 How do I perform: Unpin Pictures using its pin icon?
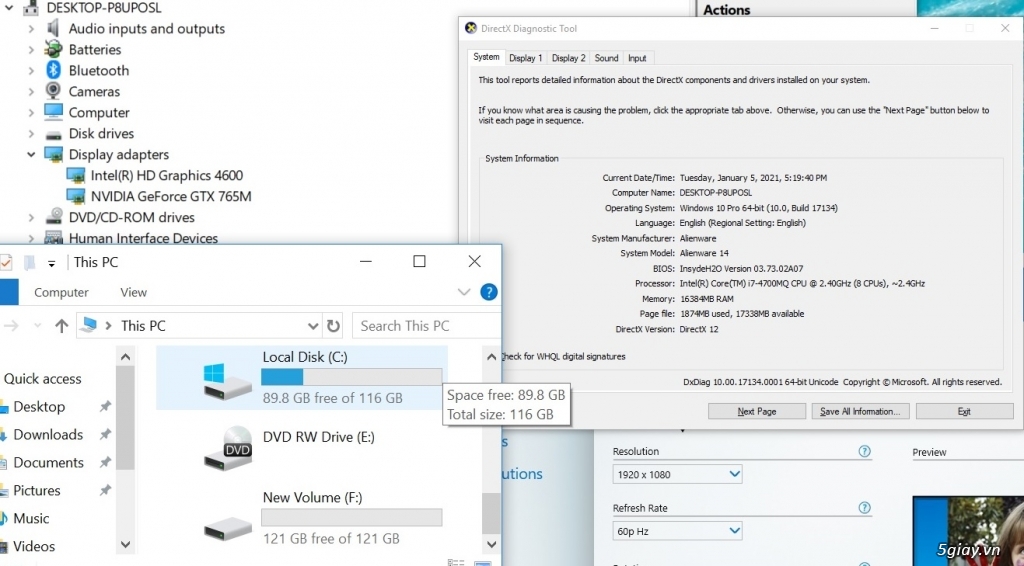pos(105,491)
